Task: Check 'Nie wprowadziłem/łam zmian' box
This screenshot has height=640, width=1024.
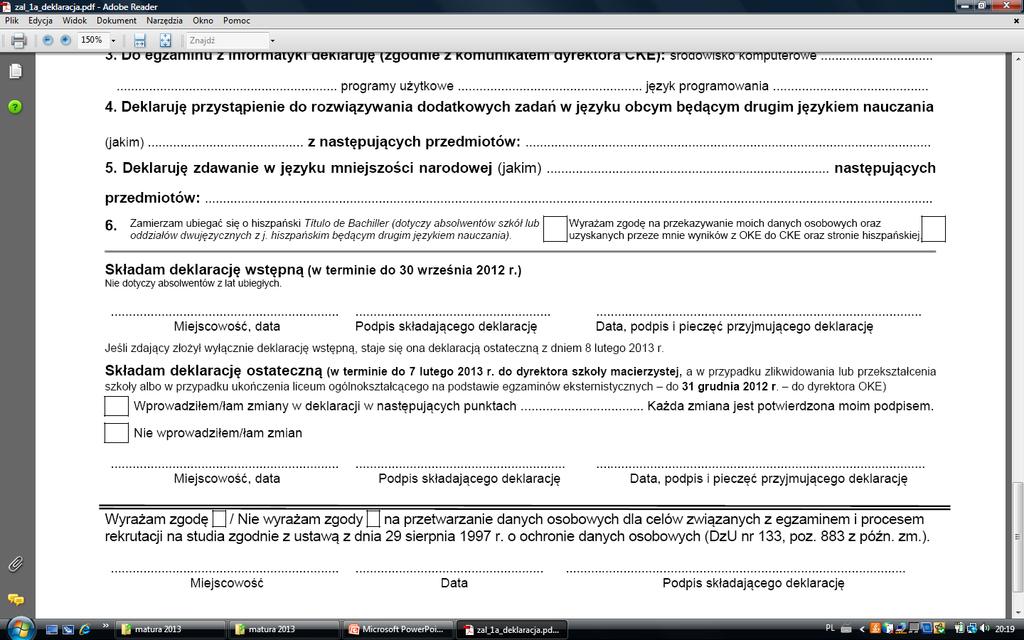Action: tap(116, 432)
